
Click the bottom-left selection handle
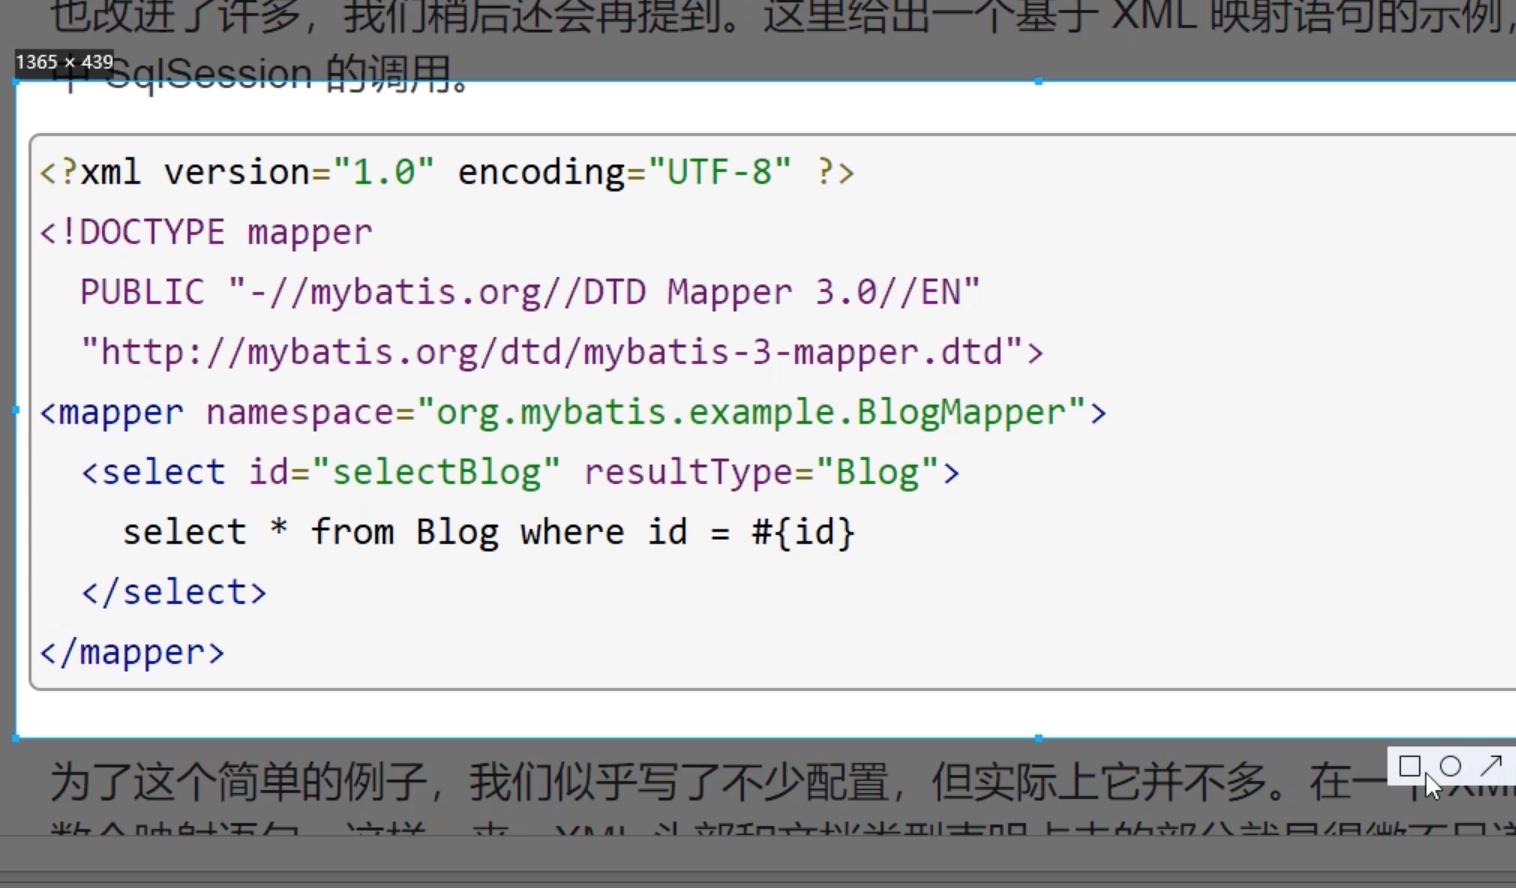[x=15, y=738]
